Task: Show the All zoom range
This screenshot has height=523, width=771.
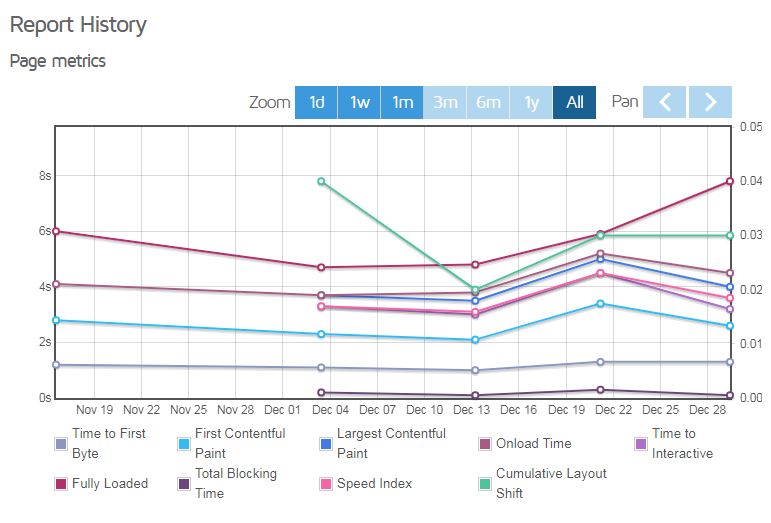Action: [574, 102]
